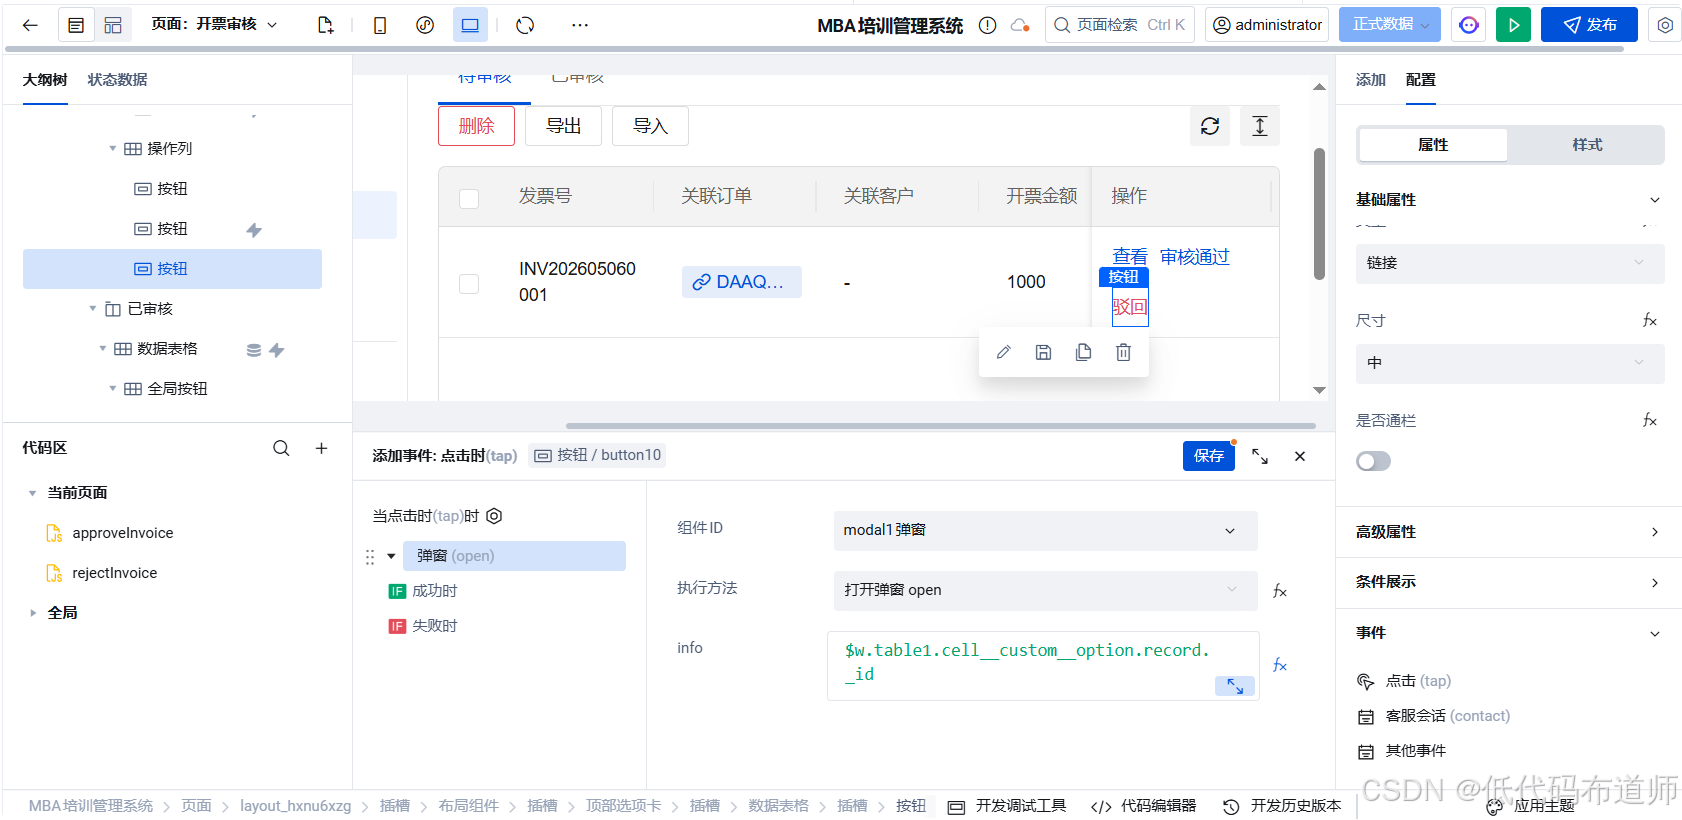The image size is (1682, 820).
Task: Click the new page file icon
Action: [x=325, y=25]
